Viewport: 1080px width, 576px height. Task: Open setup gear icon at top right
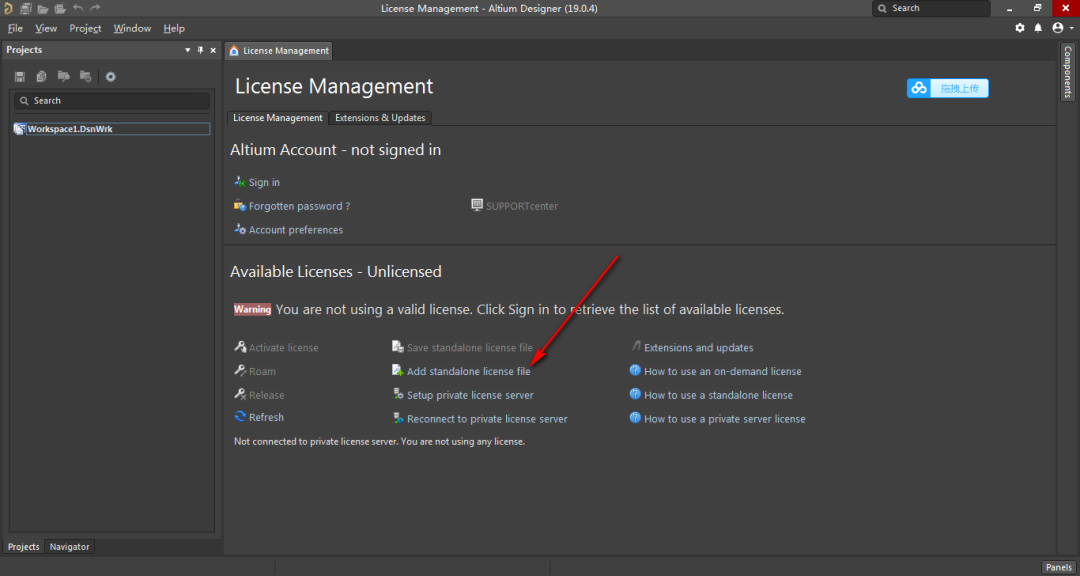coord(1020,28)
